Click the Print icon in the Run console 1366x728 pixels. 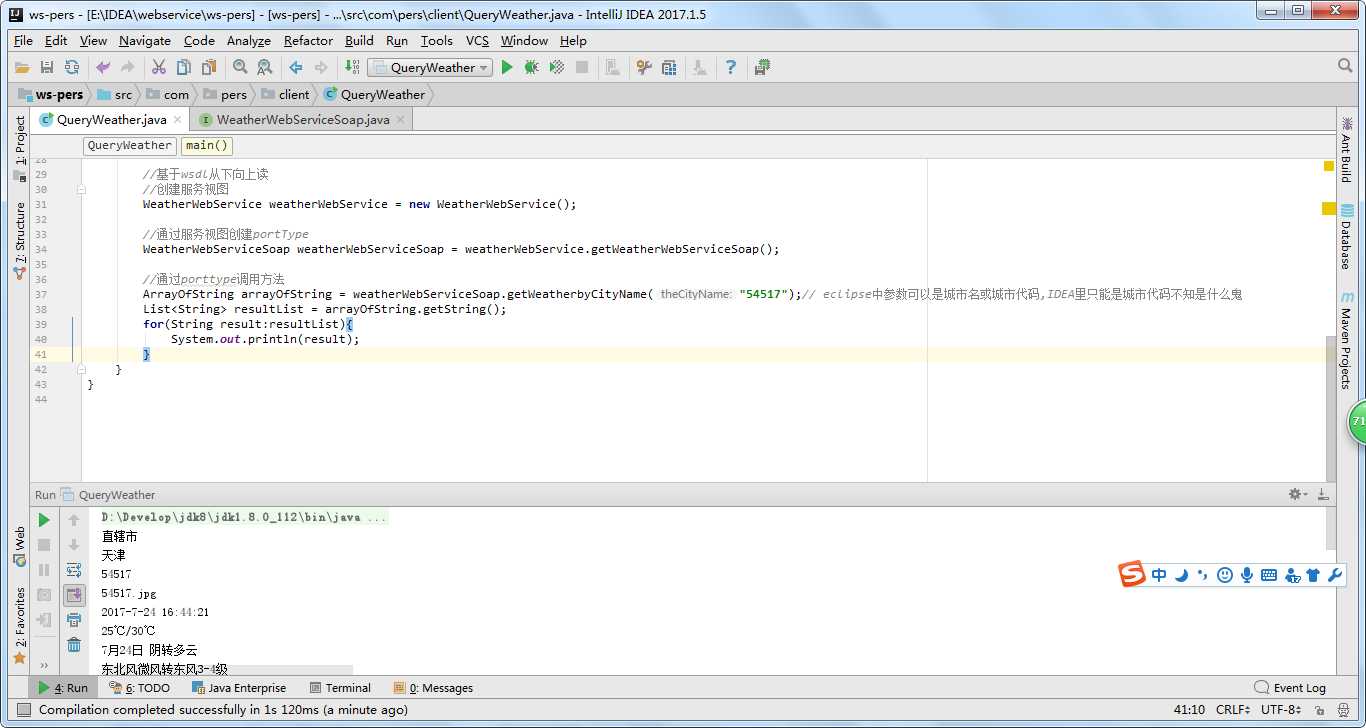[x=74, y=620]
